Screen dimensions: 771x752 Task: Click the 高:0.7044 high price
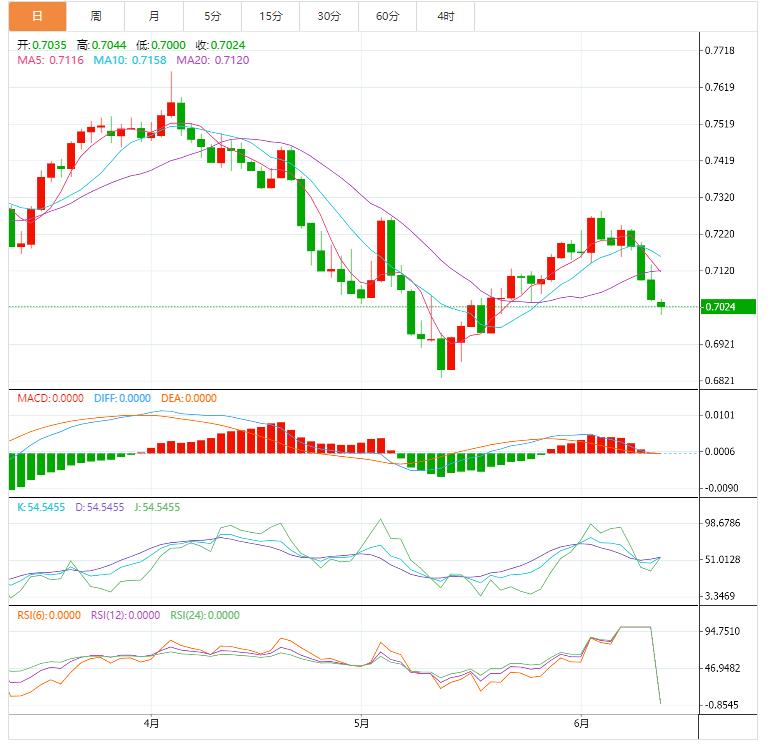pyautogui.click(x=101, y=45)
